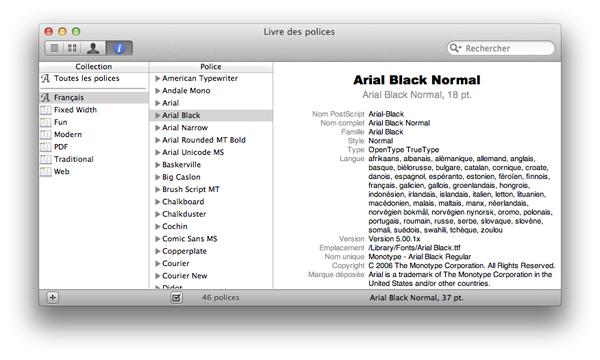Viewport: 600px width, 360px height.
Task: Select the custom preview person icon
Action: click(93, 48)
